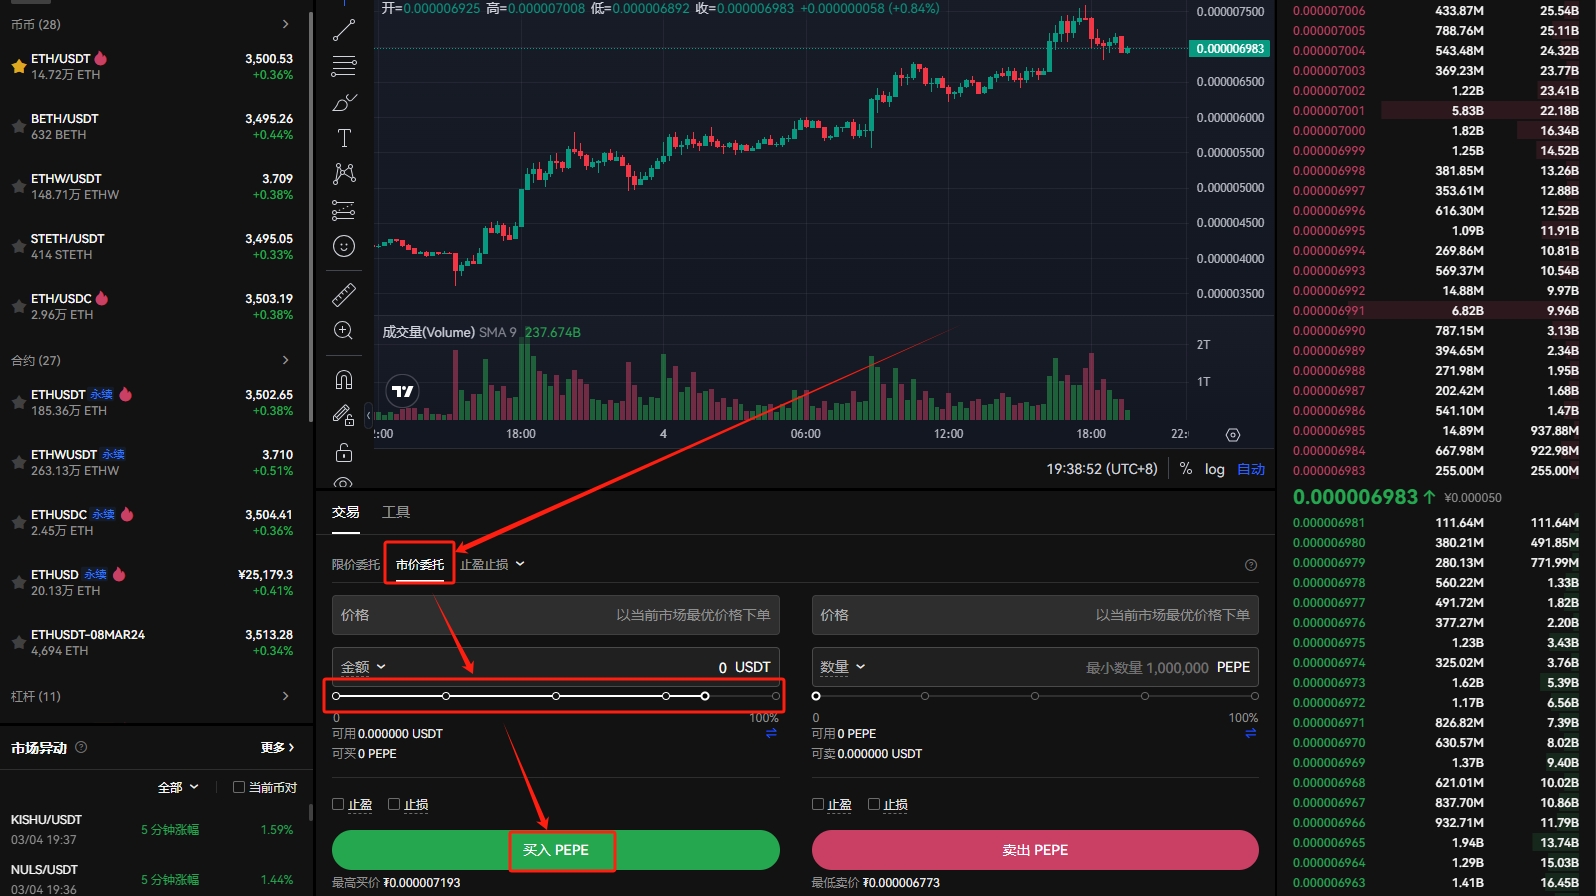Select the brush drawing tool
Image resolution: width=1596 pixels, height=896 pixels.
click(344, 103)
